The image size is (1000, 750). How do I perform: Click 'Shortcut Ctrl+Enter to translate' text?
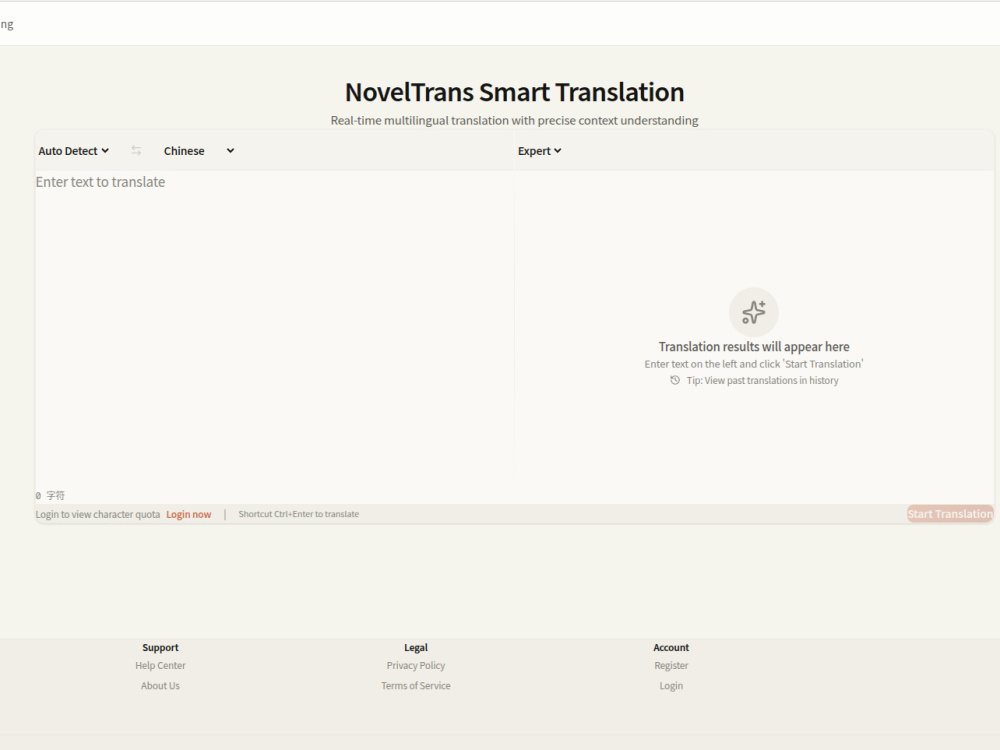coord(298,514)
